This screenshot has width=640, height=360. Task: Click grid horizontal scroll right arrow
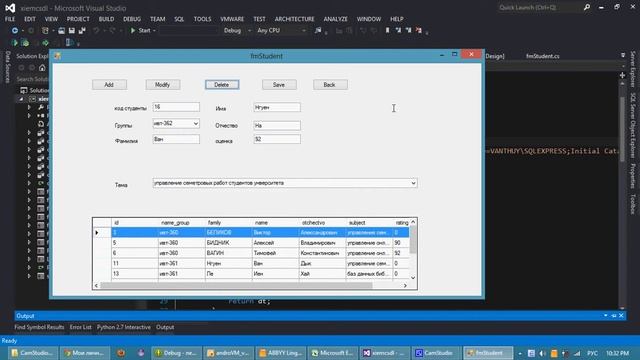click(x=405, y=286)
